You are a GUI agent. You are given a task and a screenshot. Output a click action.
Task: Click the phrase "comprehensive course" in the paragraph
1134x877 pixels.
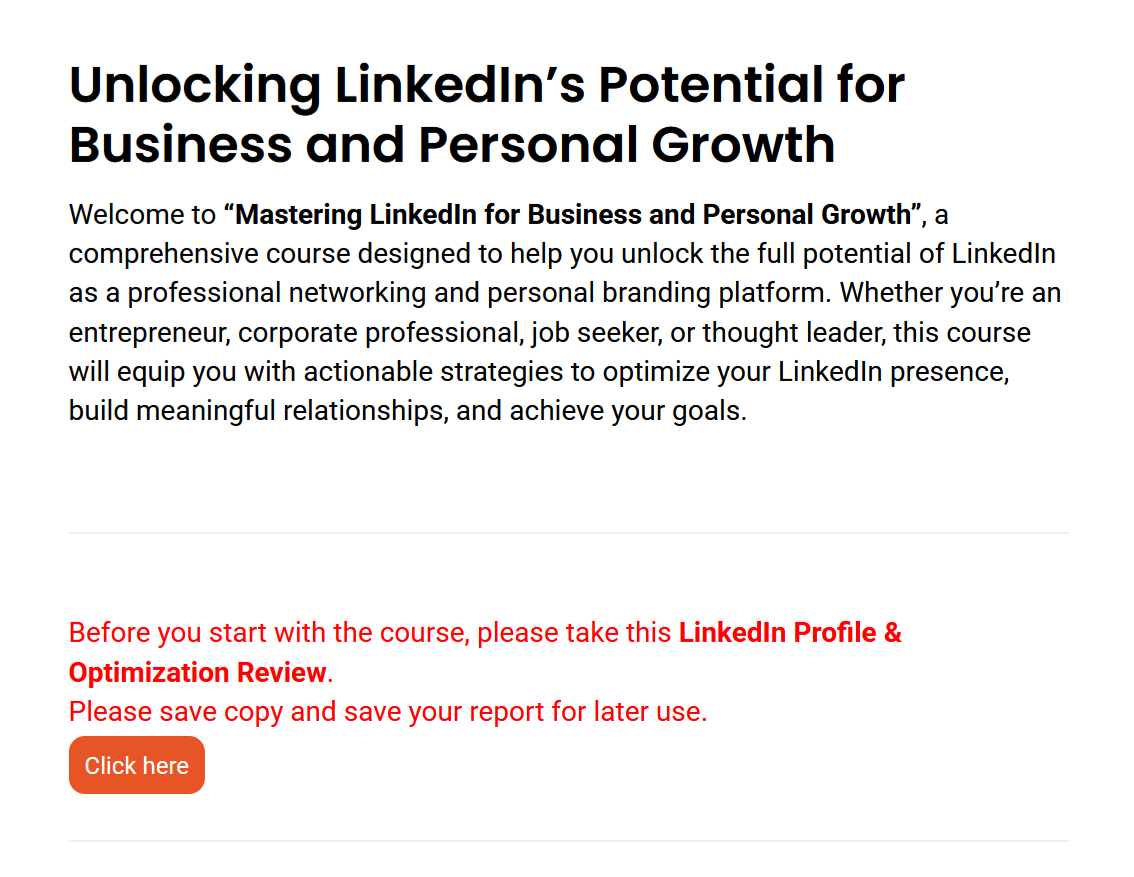[210, 254]
